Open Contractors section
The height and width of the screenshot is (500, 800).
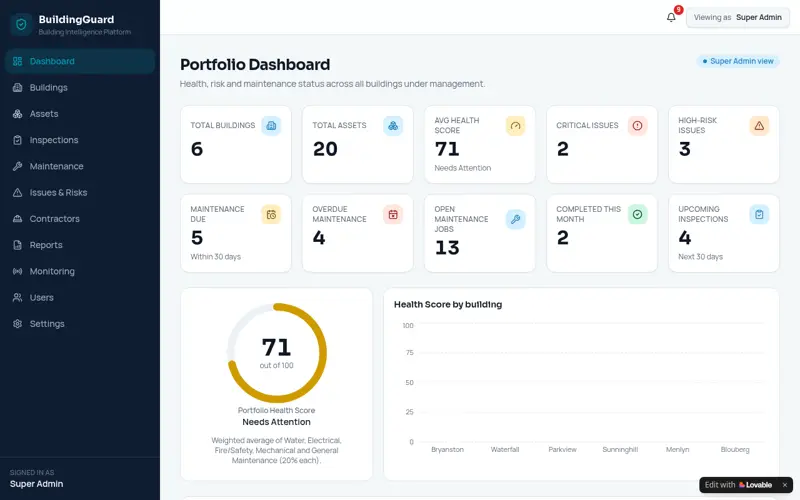pyautogui.click(x=80, y=219)
